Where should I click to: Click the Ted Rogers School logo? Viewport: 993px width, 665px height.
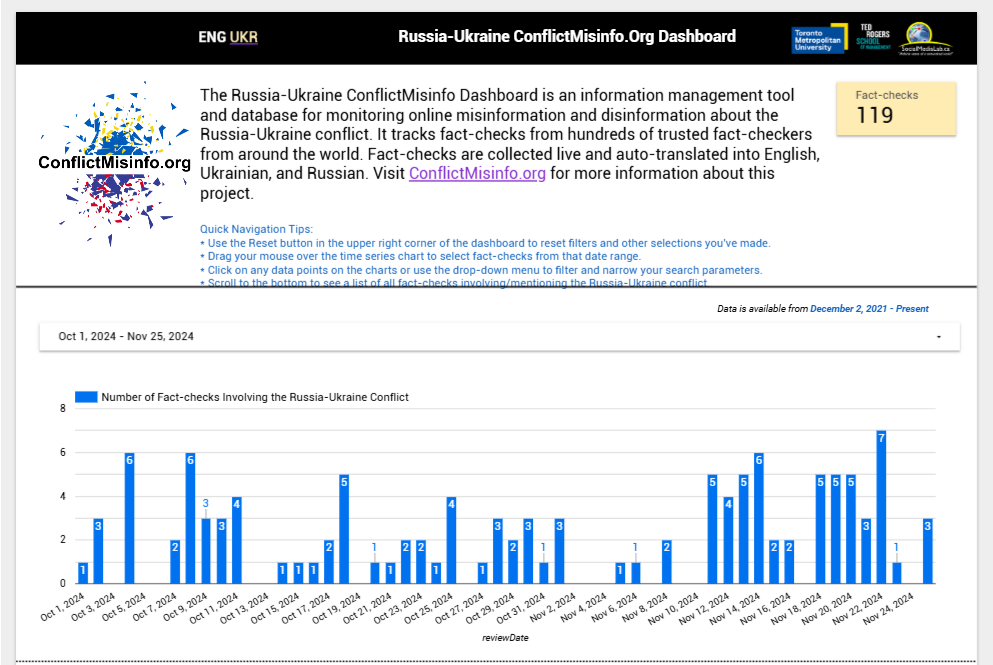(x=873, y=37)
